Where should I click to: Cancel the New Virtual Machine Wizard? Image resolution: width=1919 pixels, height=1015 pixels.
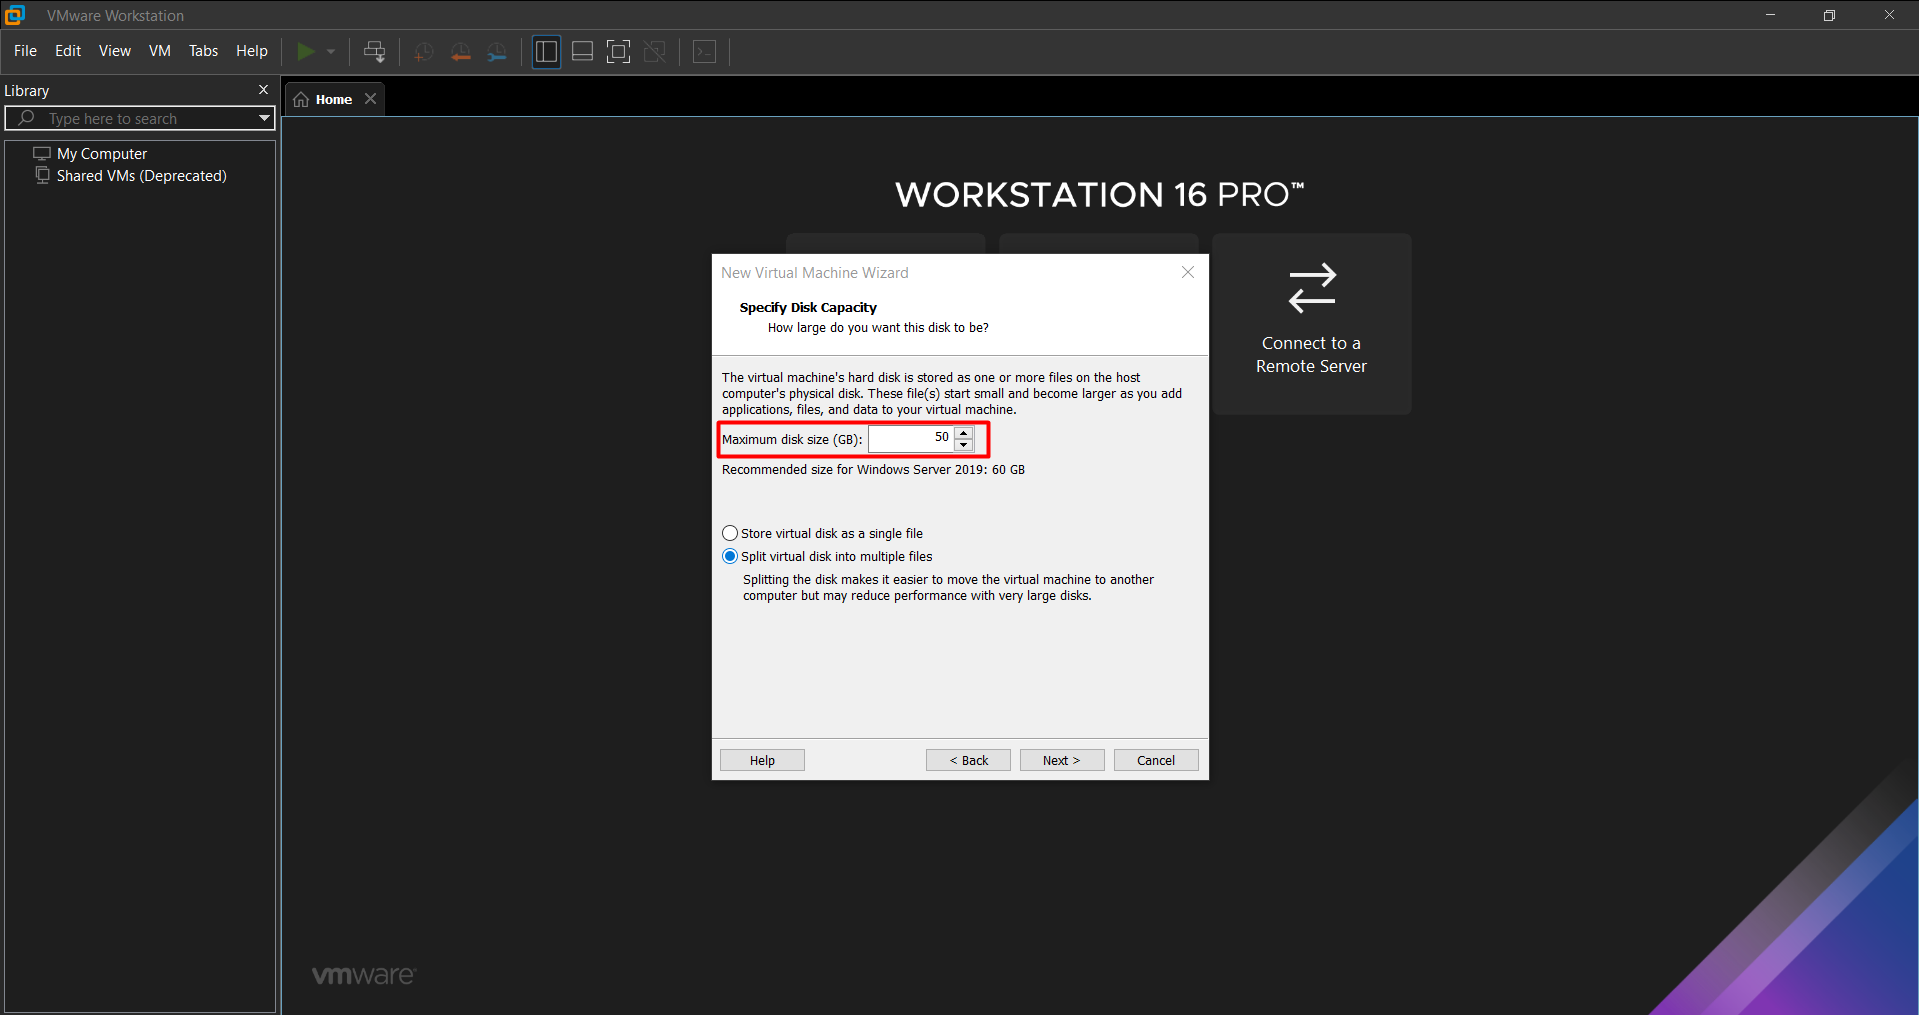(x=1156, y=760)
